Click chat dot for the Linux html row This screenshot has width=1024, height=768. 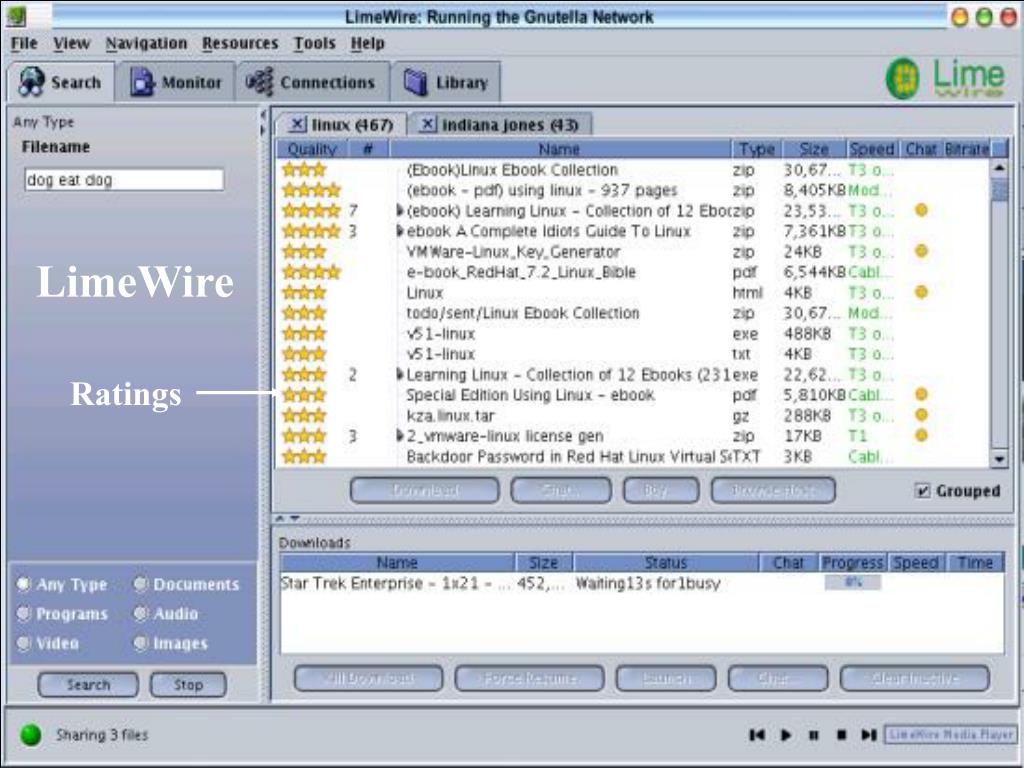pos(921,292)
